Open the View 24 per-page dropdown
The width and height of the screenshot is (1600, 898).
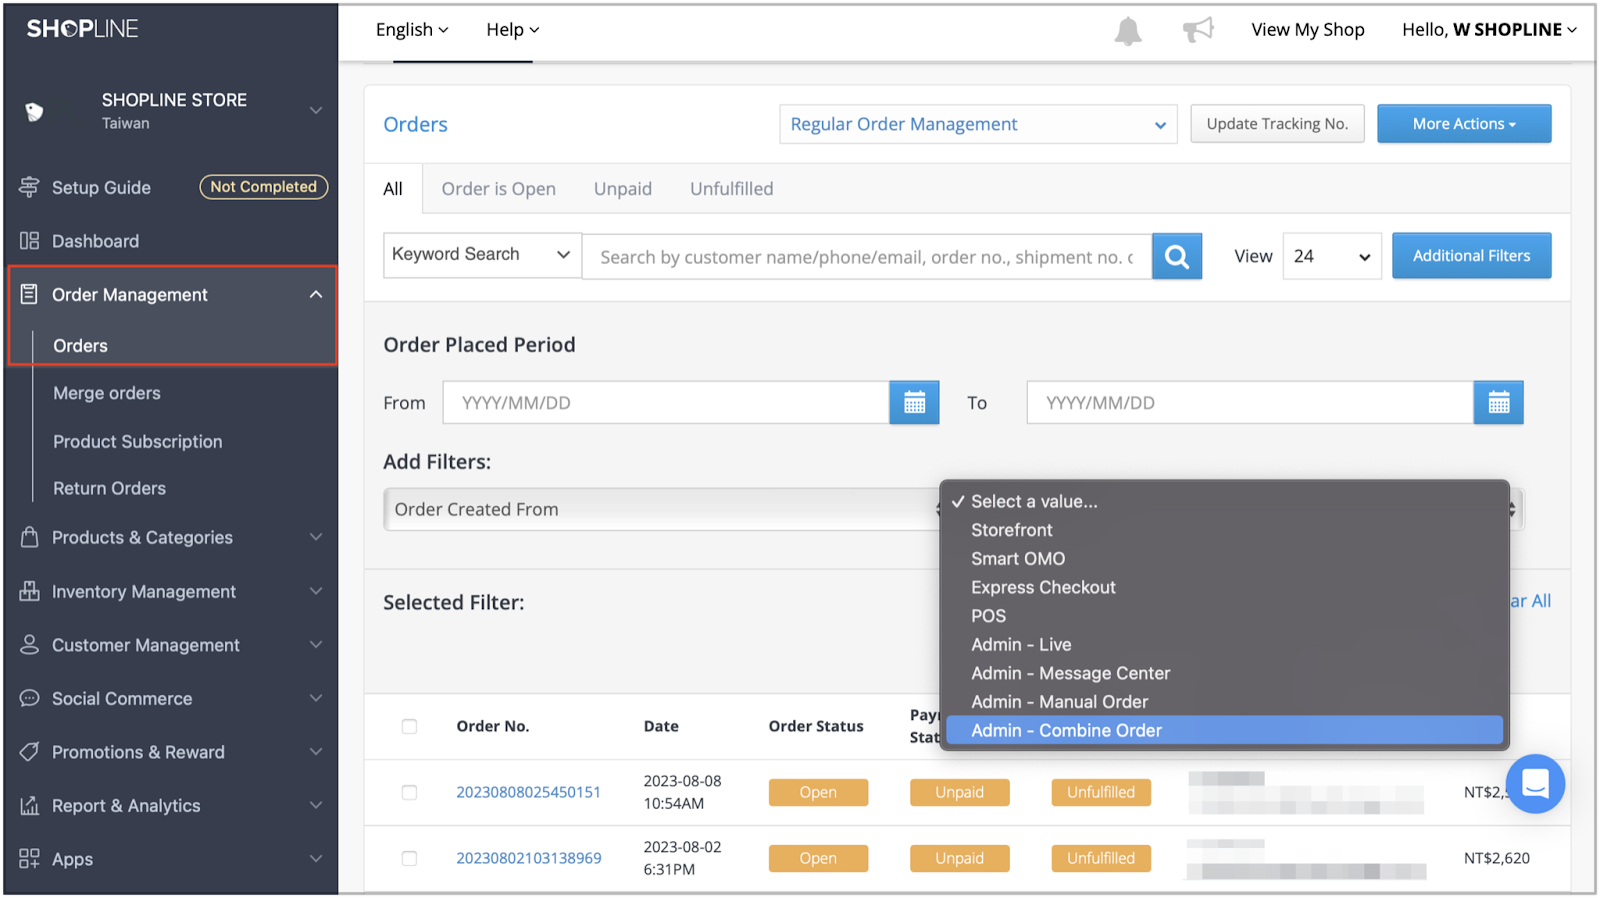click(x=1331, y=257)
